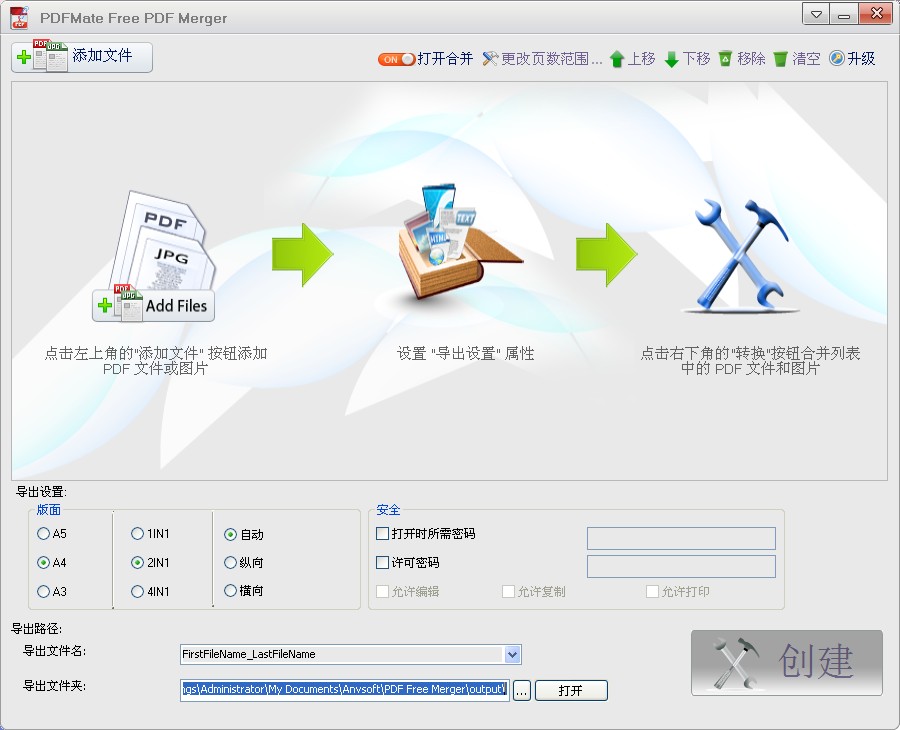Select the 2IN1 layout radio
Screen dimensions: 900x730
tap(137, 562)
